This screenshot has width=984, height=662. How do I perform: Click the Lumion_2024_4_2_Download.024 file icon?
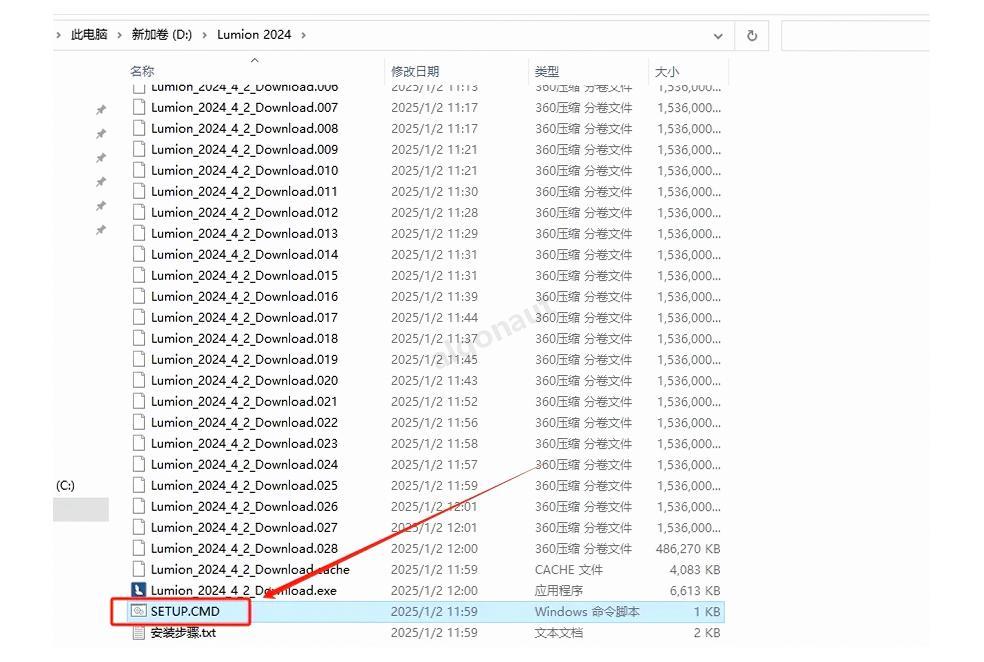[139, 464]
